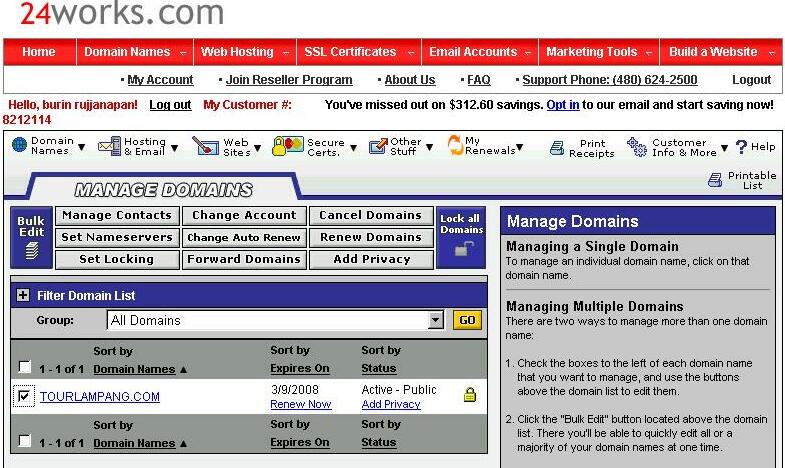The image size is (785, 468).
Task: Click the Change Account button
Action: [244, 216]
